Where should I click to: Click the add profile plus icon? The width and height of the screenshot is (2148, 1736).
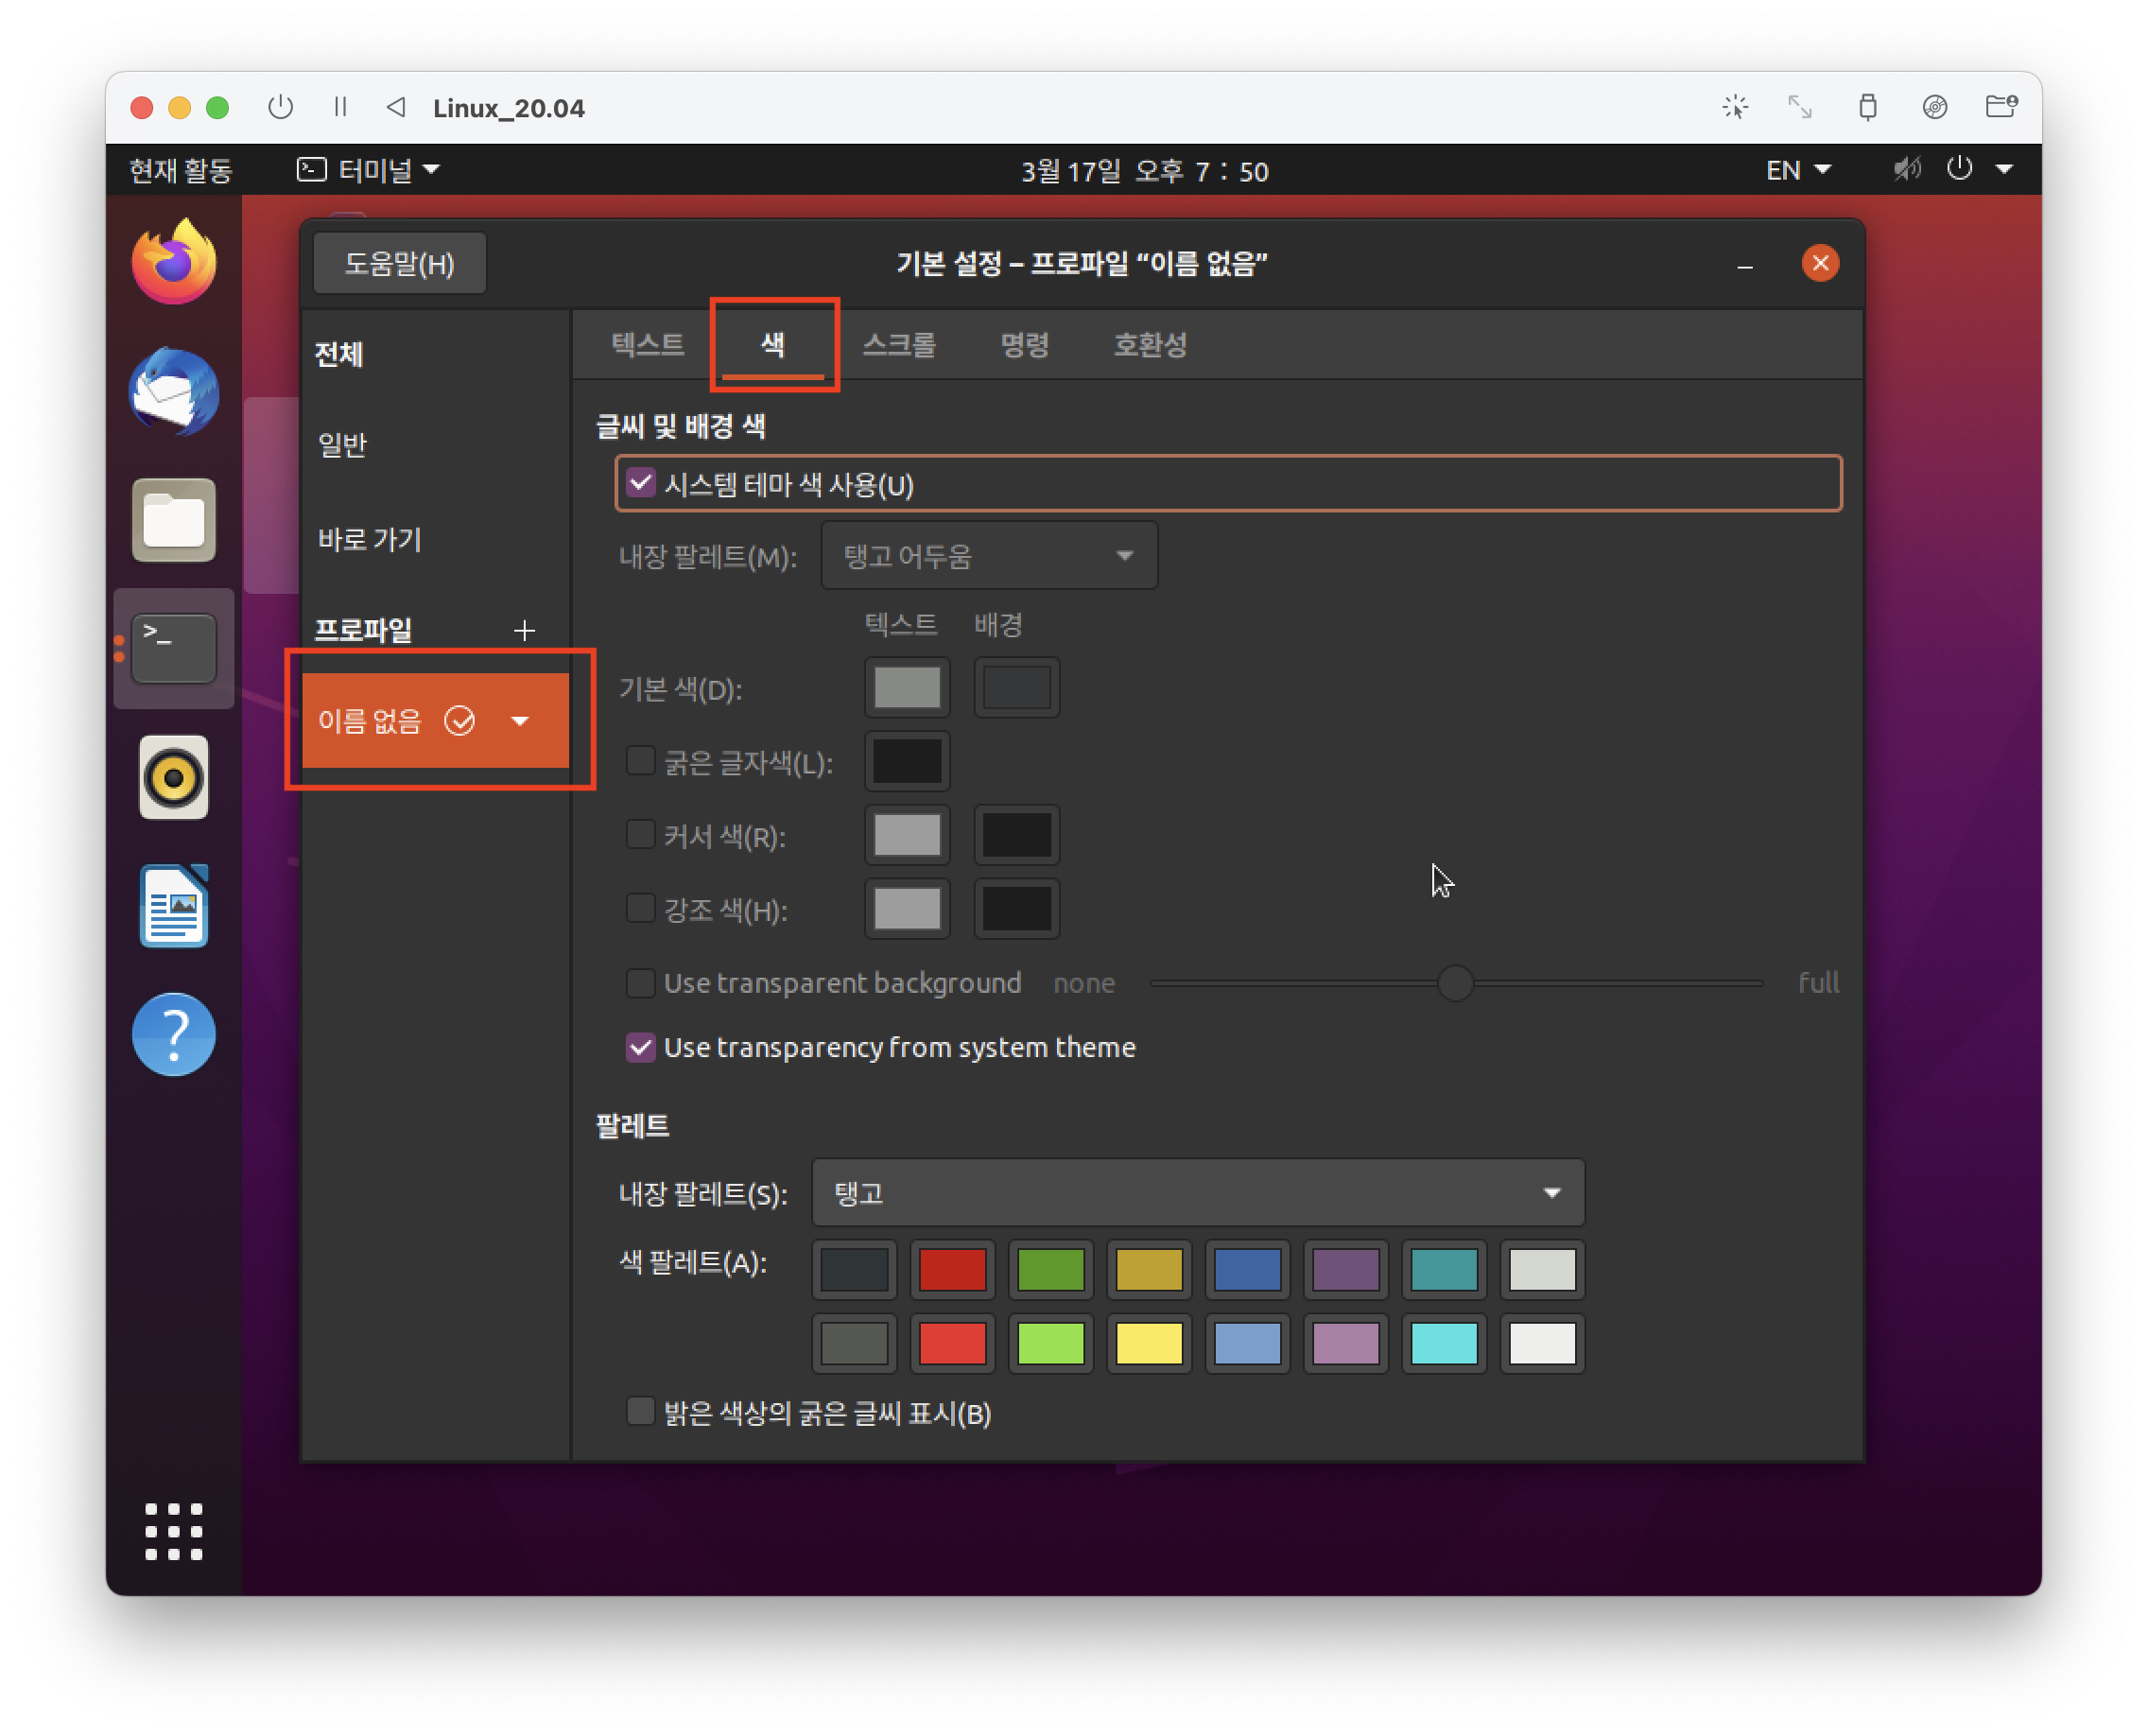pyautogui.click(x=524, y=630)
